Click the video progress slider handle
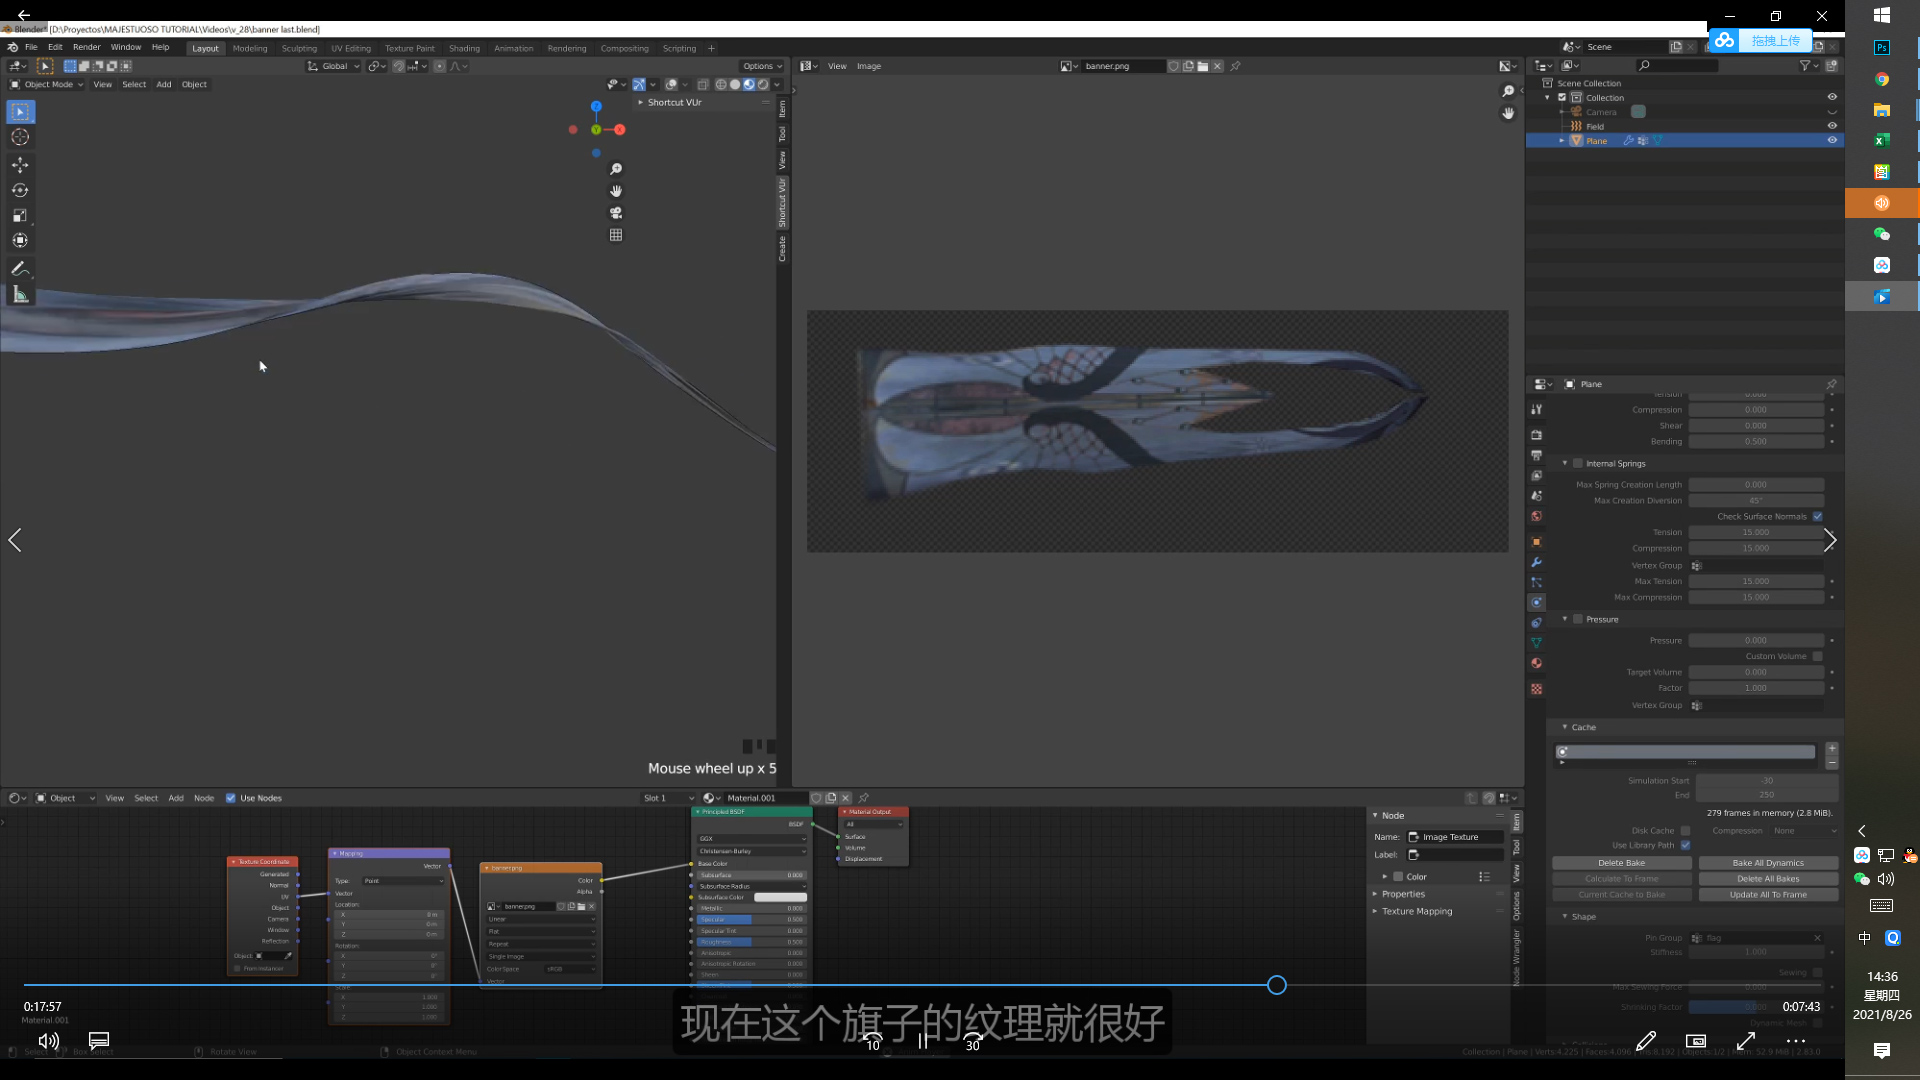The image size is (1920, 1080). point(1277,985)
